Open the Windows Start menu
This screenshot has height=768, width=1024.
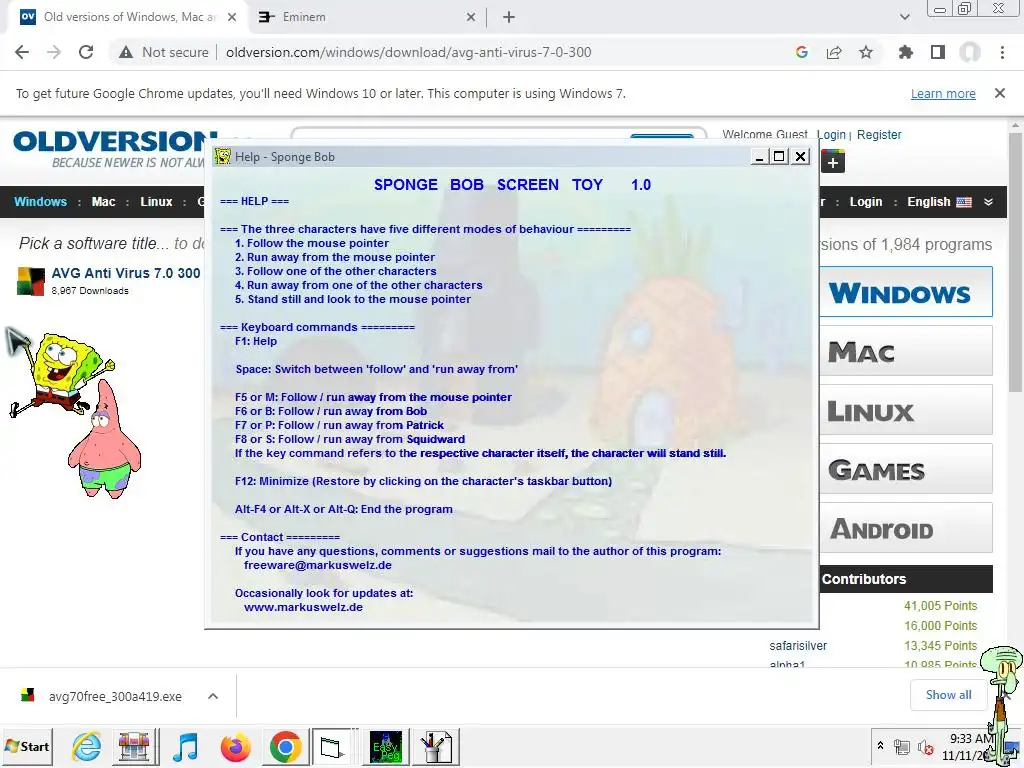click(x=27, y=746)
